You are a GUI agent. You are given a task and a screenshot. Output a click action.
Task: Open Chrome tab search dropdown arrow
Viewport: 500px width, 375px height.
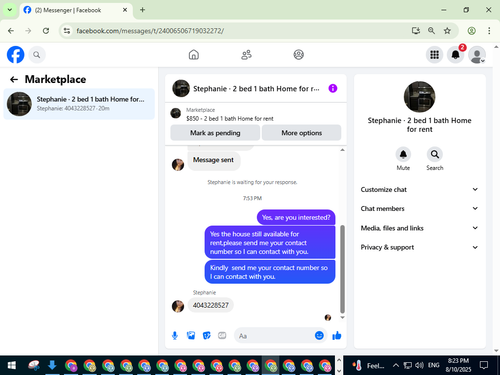(10, 10)
